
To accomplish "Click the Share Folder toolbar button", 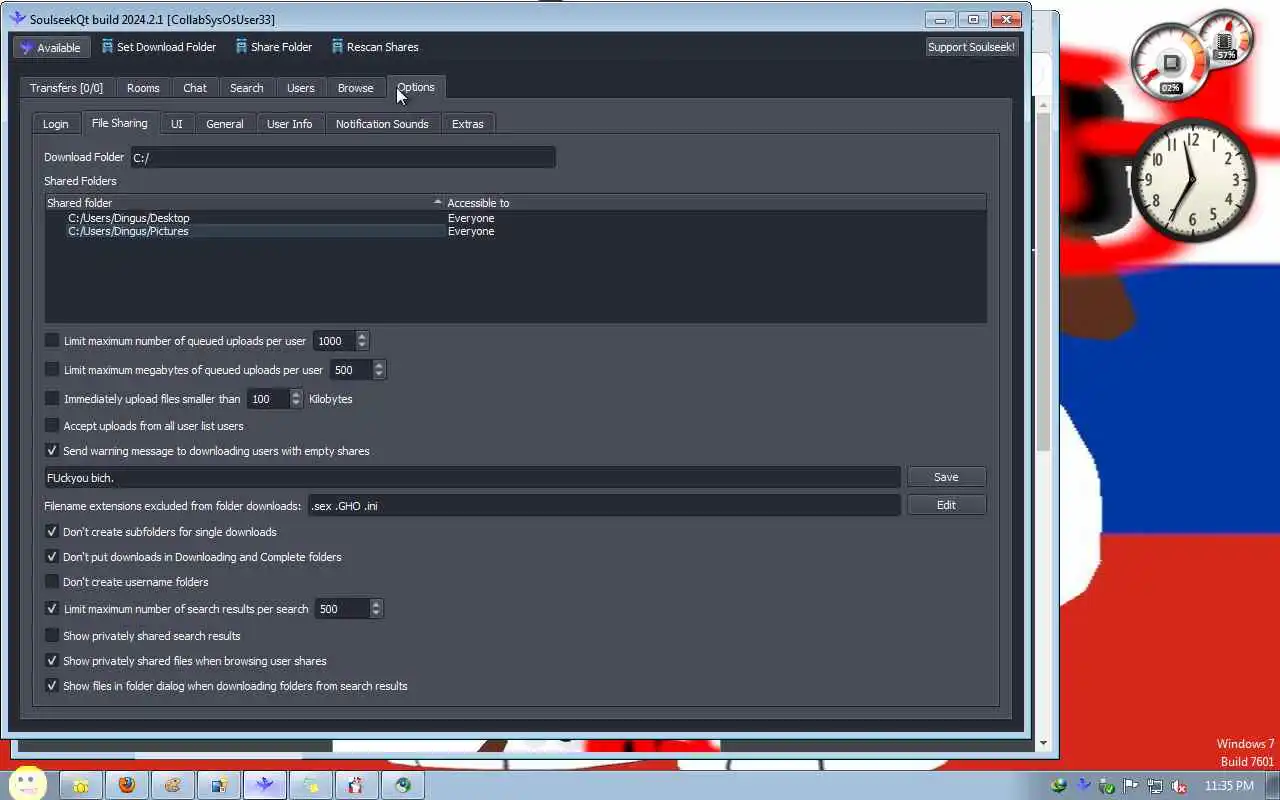I will (x=273, y=47).
